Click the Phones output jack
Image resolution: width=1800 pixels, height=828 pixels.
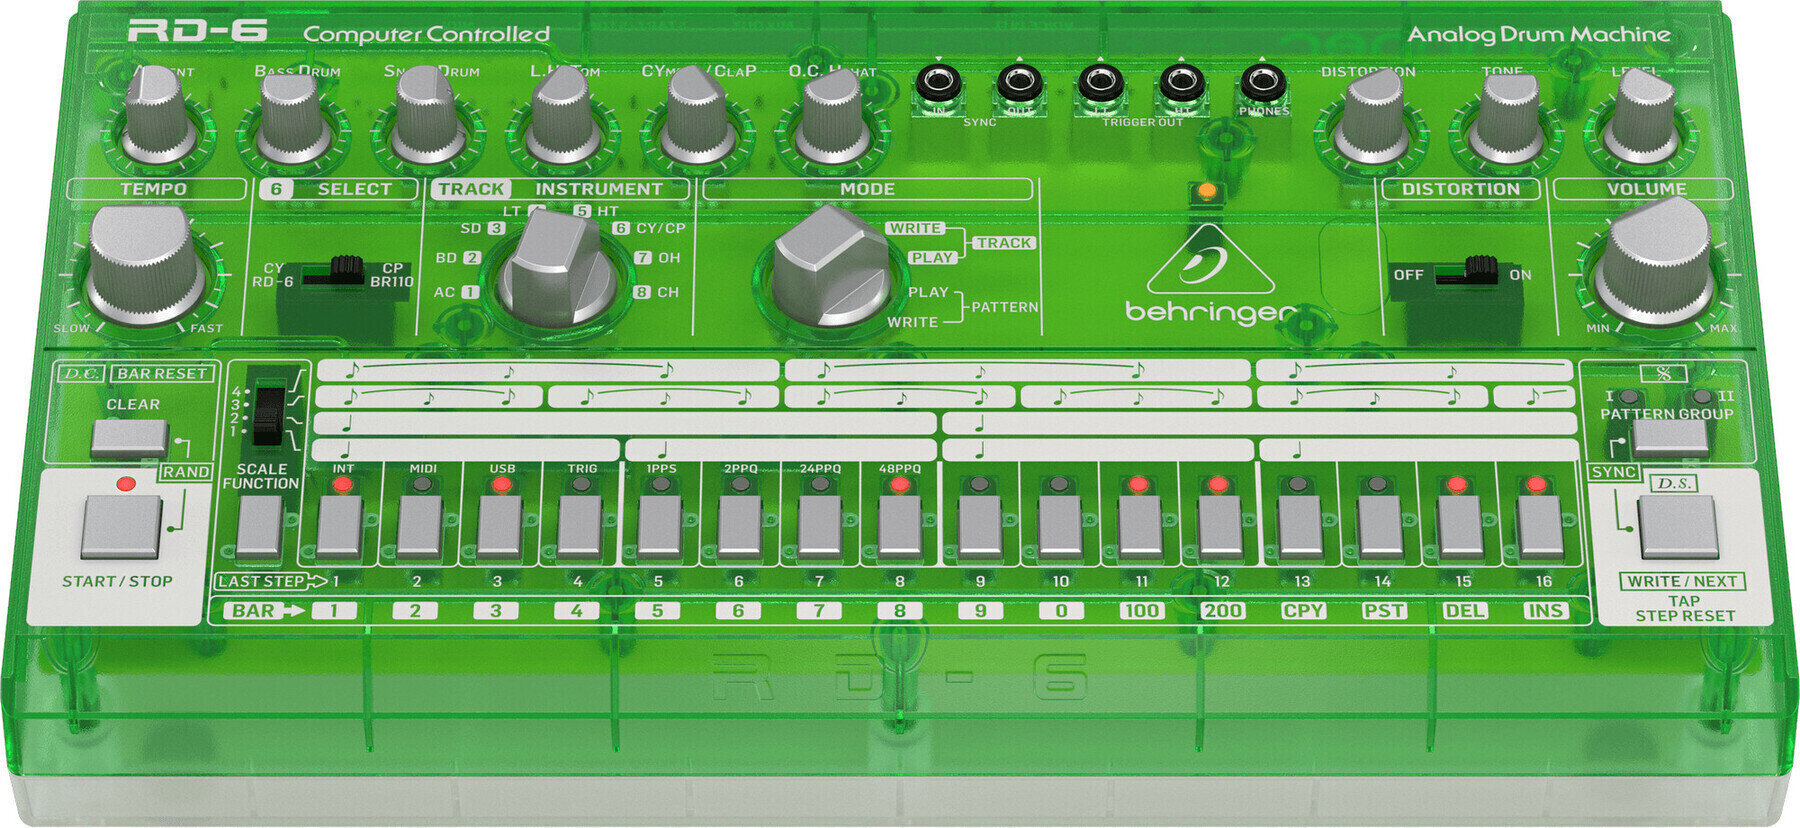click(1263, 83)
